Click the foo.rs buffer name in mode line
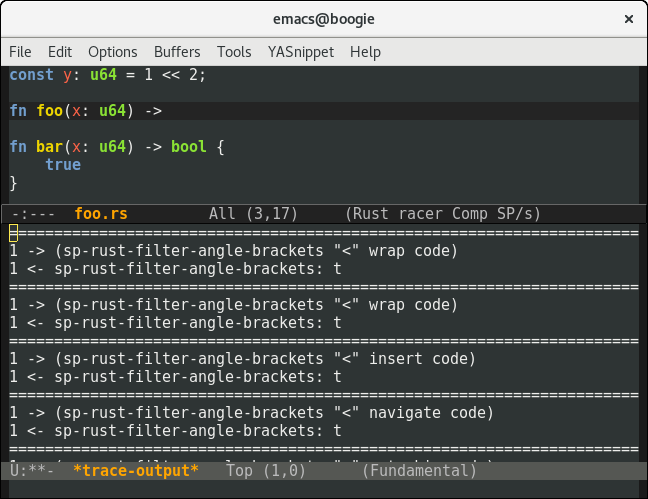Viewport: 648px width, 499px height. pos(100,213)
